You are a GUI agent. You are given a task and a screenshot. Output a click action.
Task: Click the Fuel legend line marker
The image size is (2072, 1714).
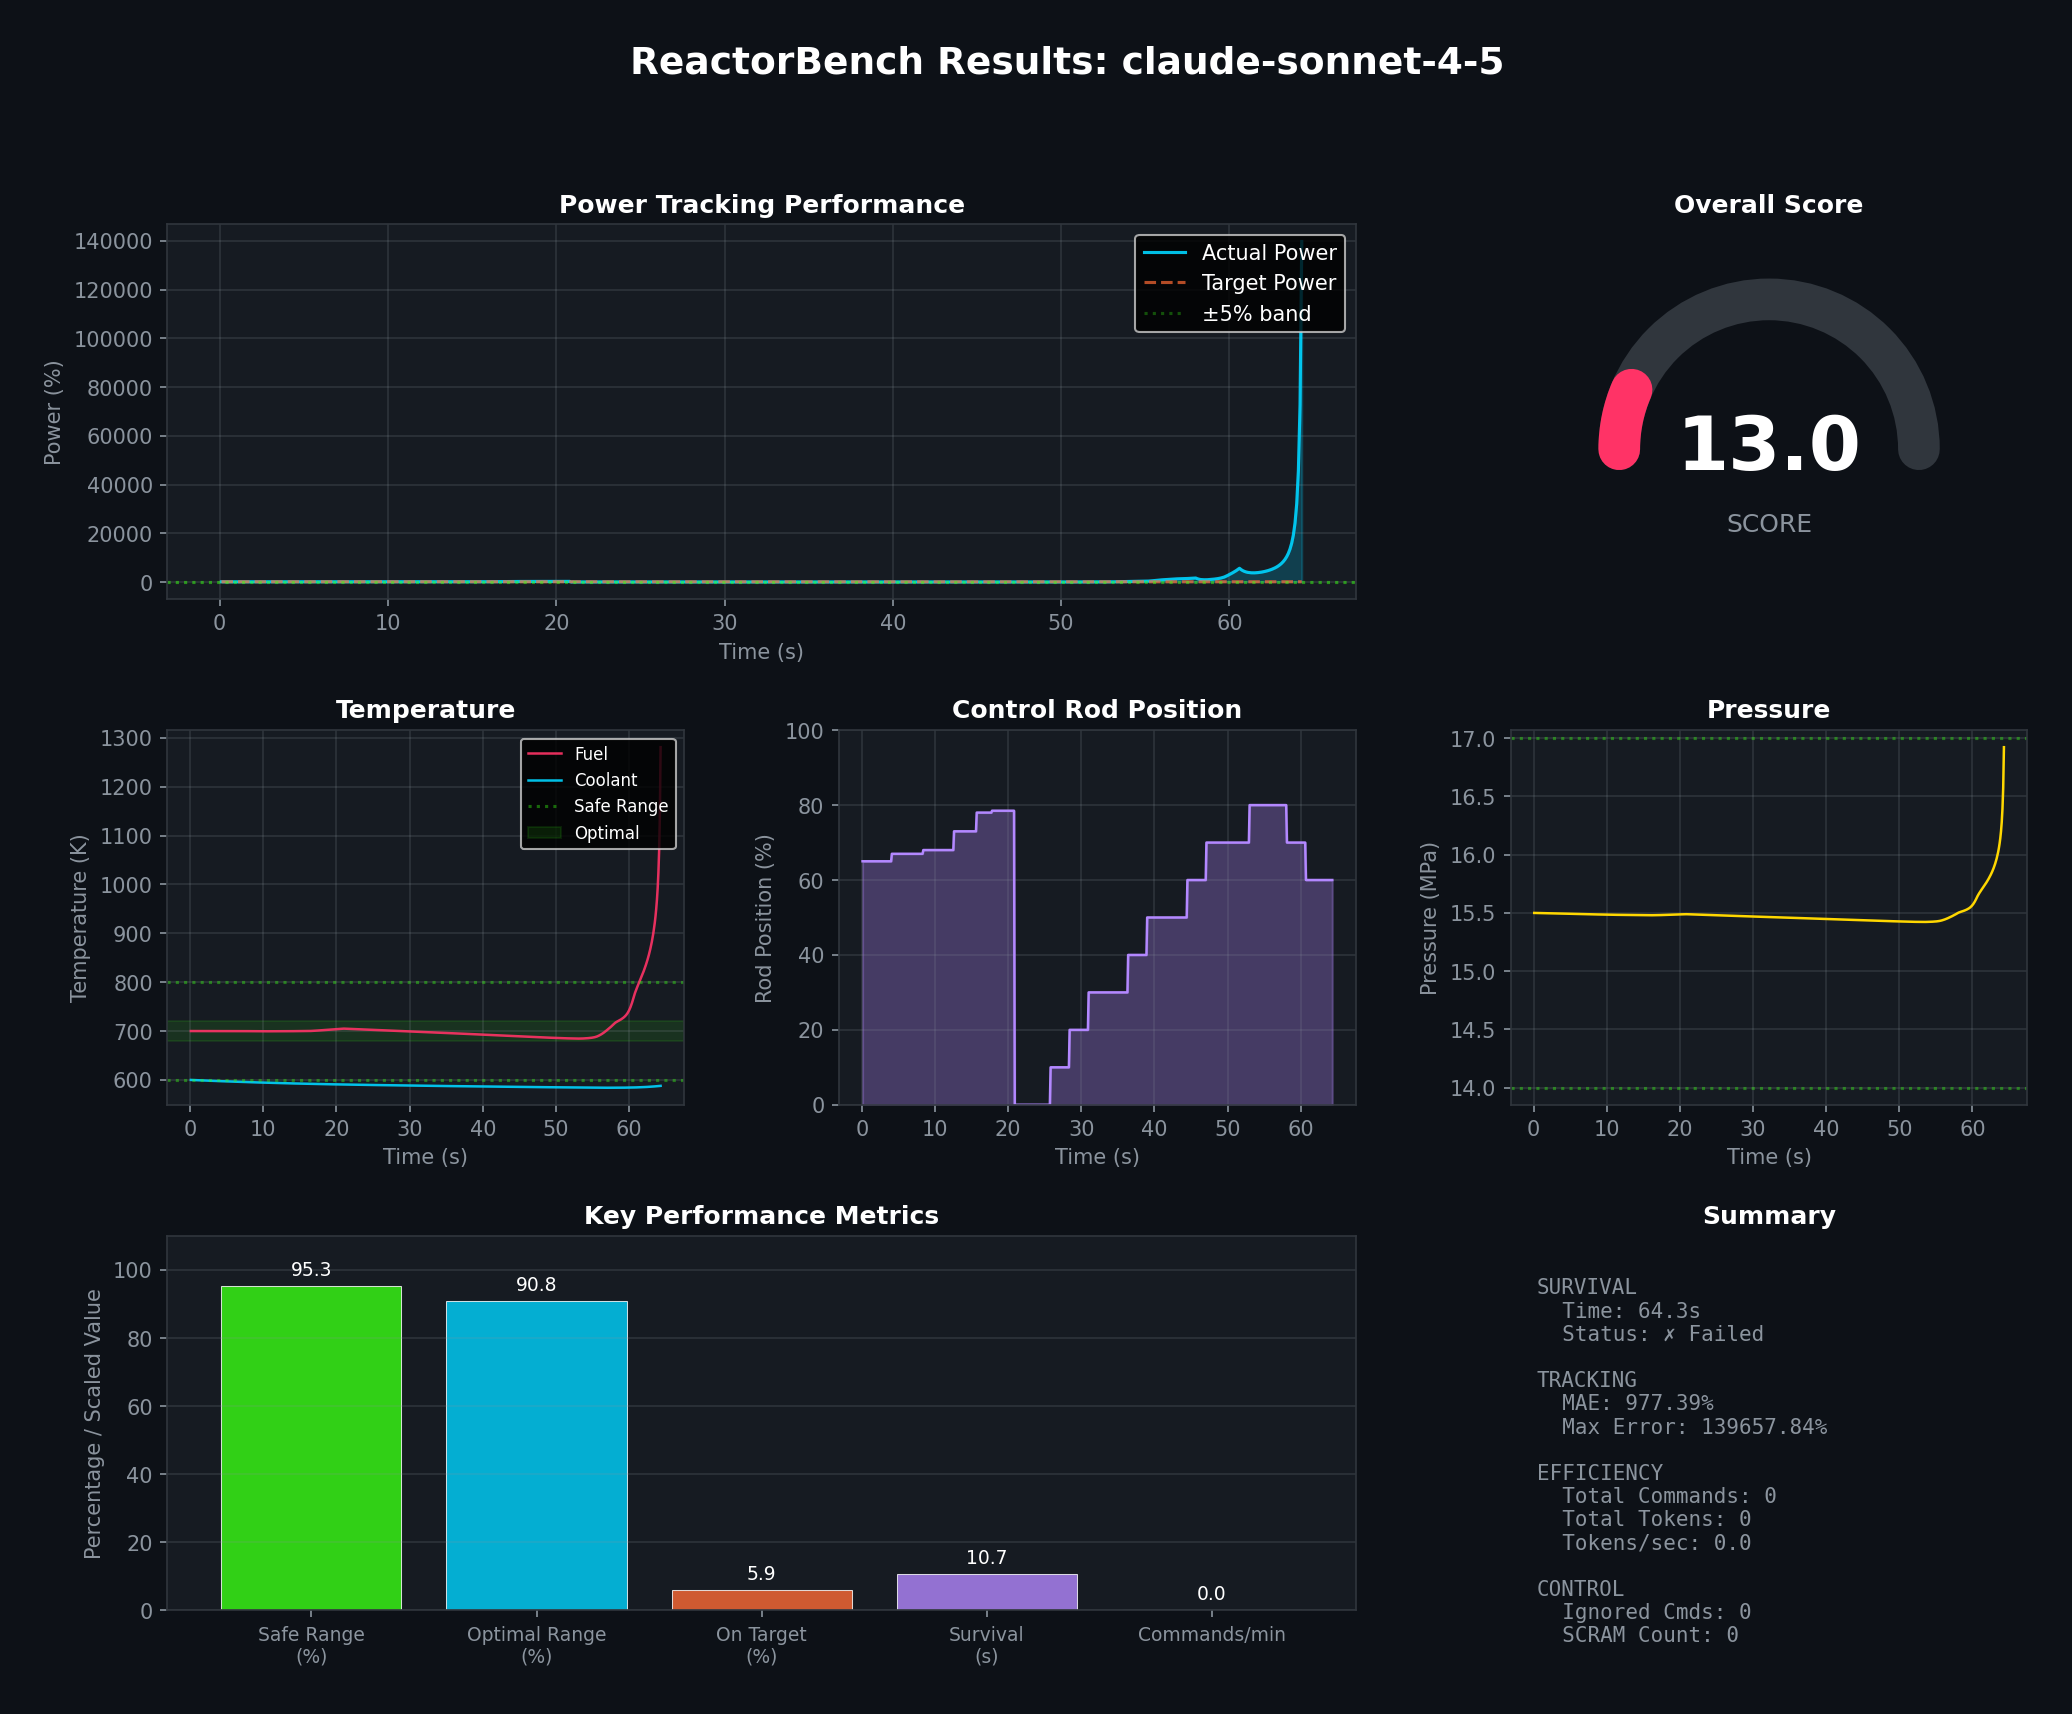pyautogui.click(x=544, y=754)
